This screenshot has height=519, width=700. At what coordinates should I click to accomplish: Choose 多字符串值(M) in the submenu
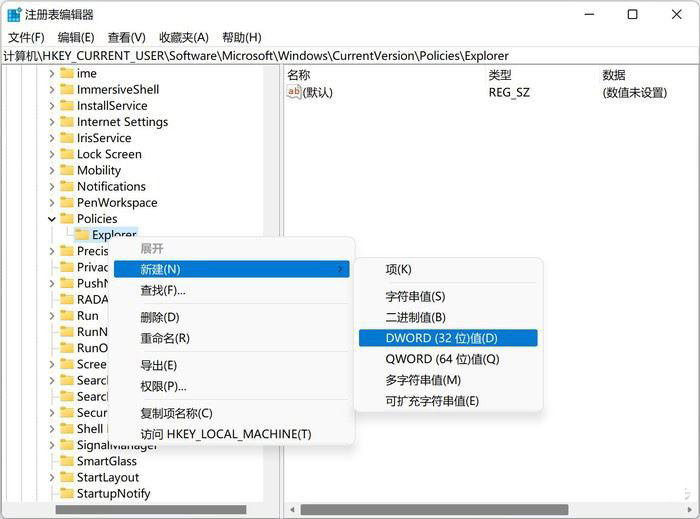pyautogui.click(x=448, y=380)
